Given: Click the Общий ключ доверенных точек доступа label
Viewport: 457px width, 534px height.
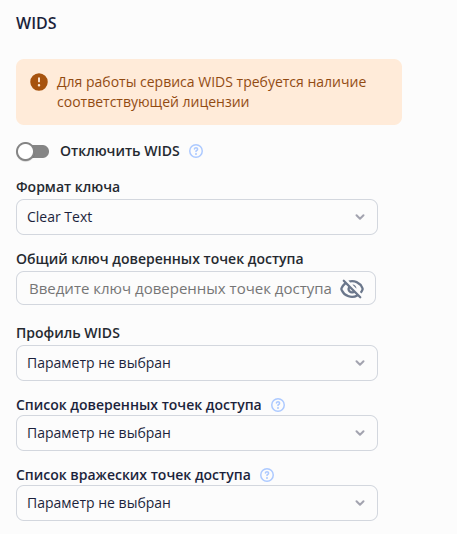Looking at the screenshot, I should click(x=160, y=259).
